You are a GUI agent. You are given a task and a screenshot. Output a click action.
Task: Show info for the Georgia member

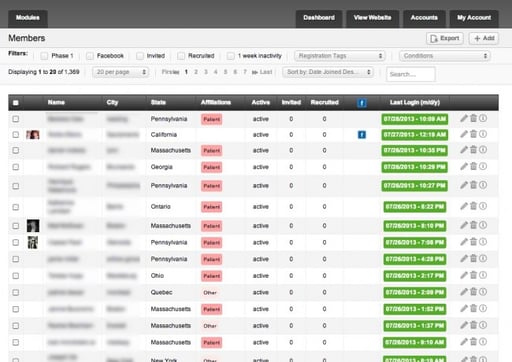pyautogui.click(x=483, y=166)
